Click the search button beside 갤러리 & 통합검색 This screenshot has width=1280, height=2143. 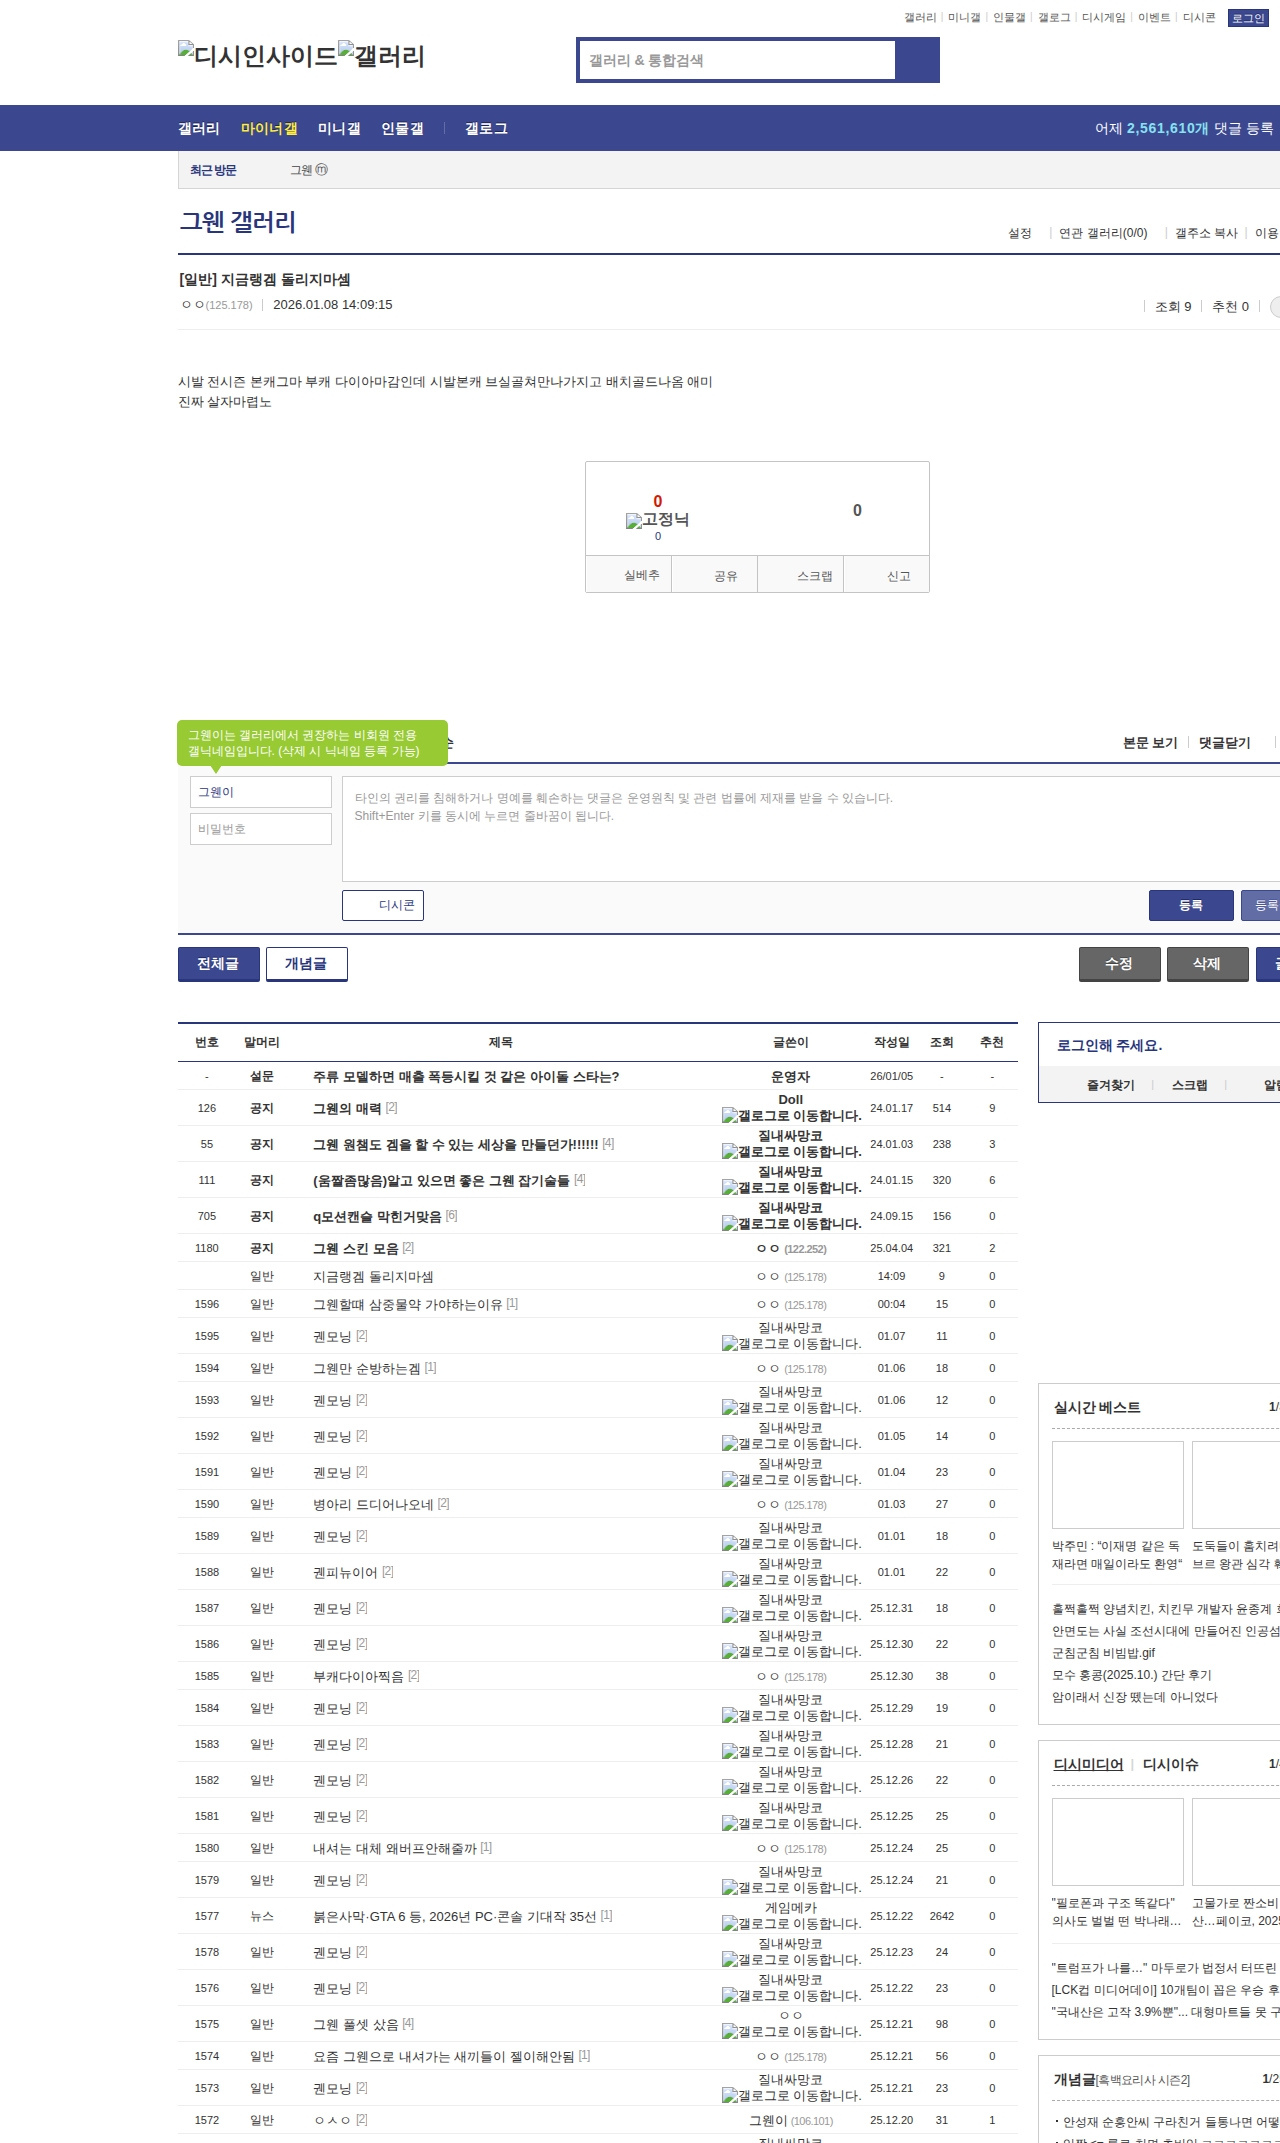coord(917,60)
